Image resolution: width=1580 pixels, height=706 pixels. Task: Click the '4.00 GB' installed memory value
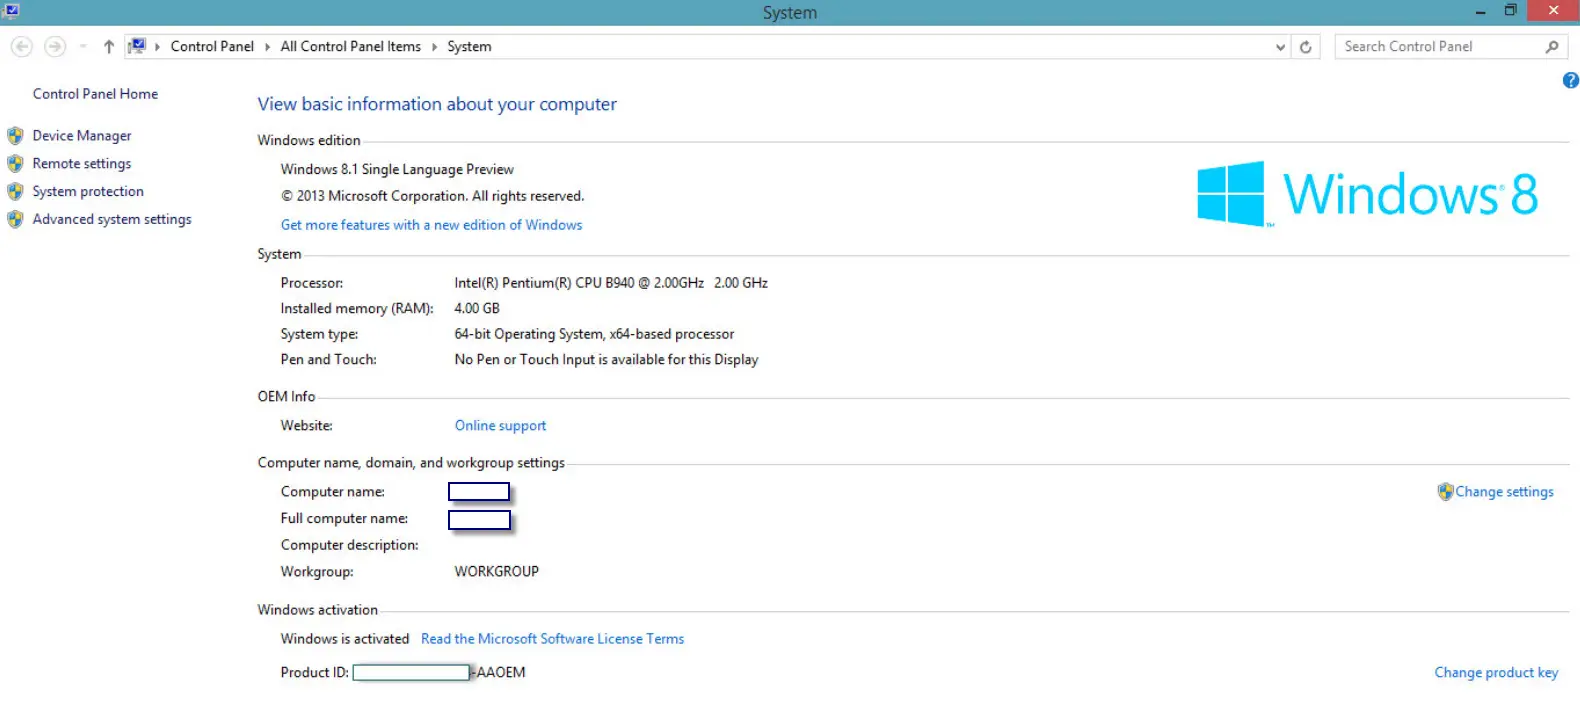[477, 309]
